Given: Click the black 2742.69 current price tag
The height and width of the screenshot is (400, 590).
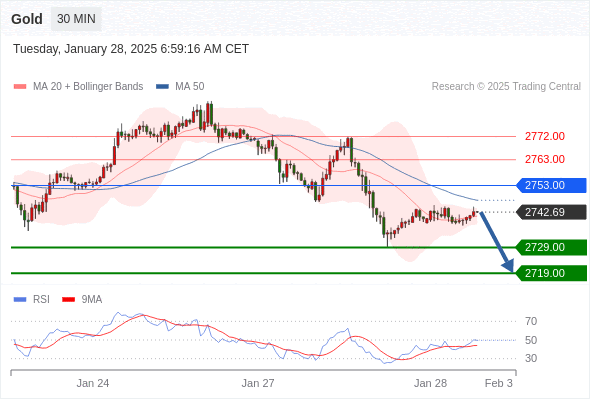Looking at the screenshot, I should pyautogui.click(x=551, y=212).
